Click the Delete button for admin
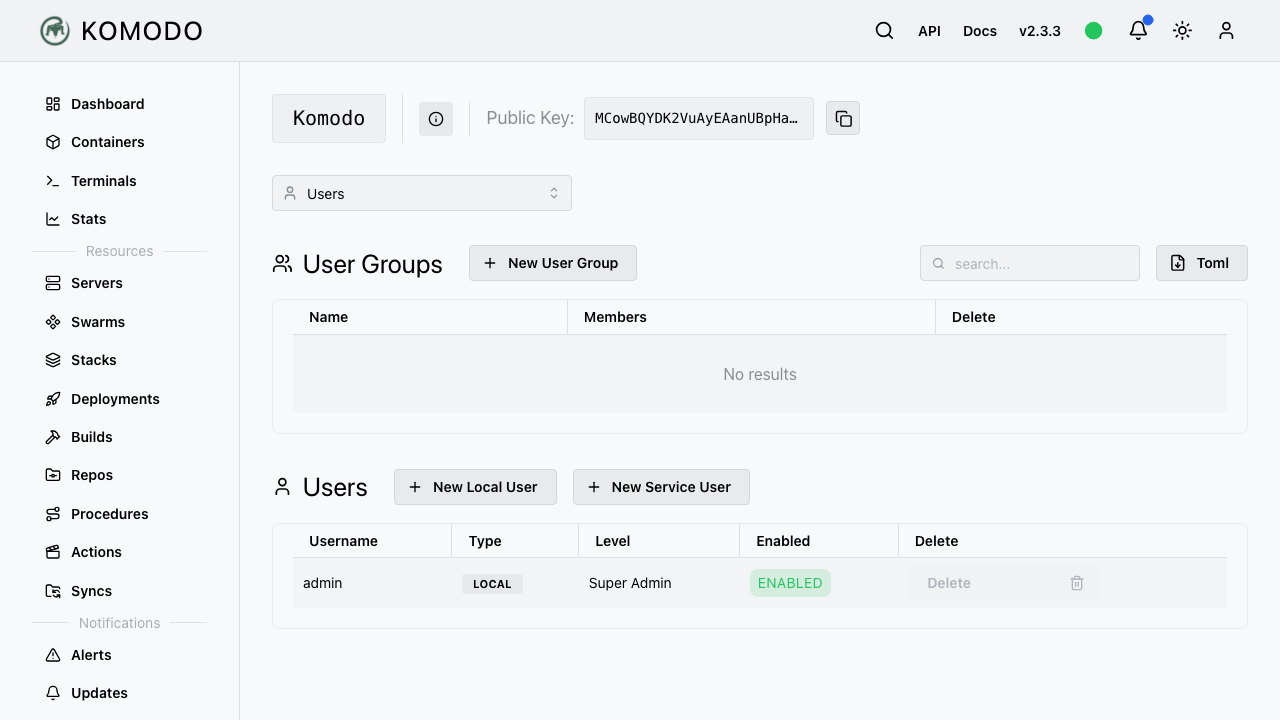 (1003, 583)
